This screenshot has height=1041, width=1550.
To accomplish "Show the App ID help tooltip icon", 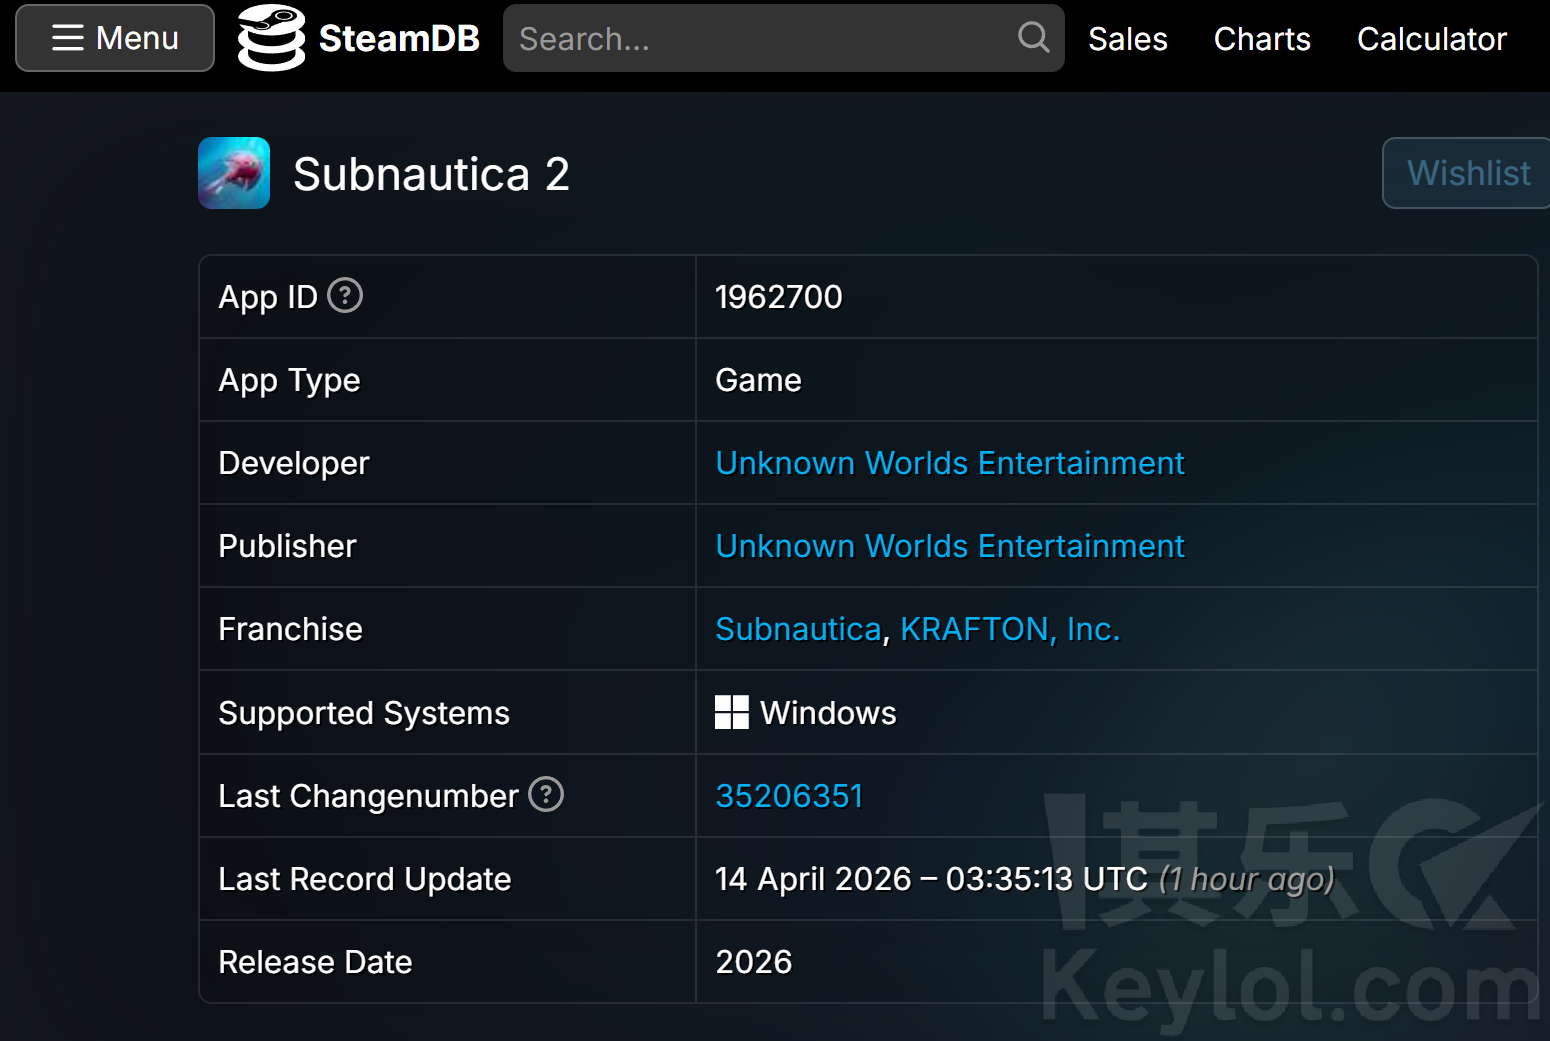I will point(345,296).
